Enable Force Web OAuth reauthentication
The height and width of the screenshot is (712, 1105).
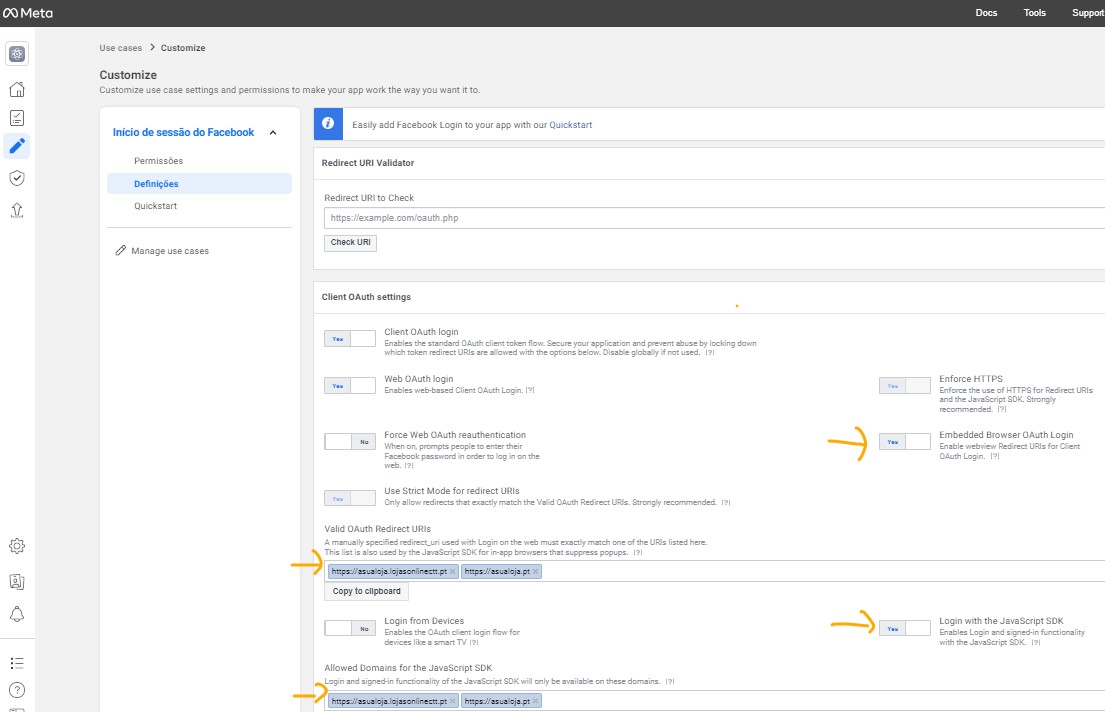coord(350,441)
